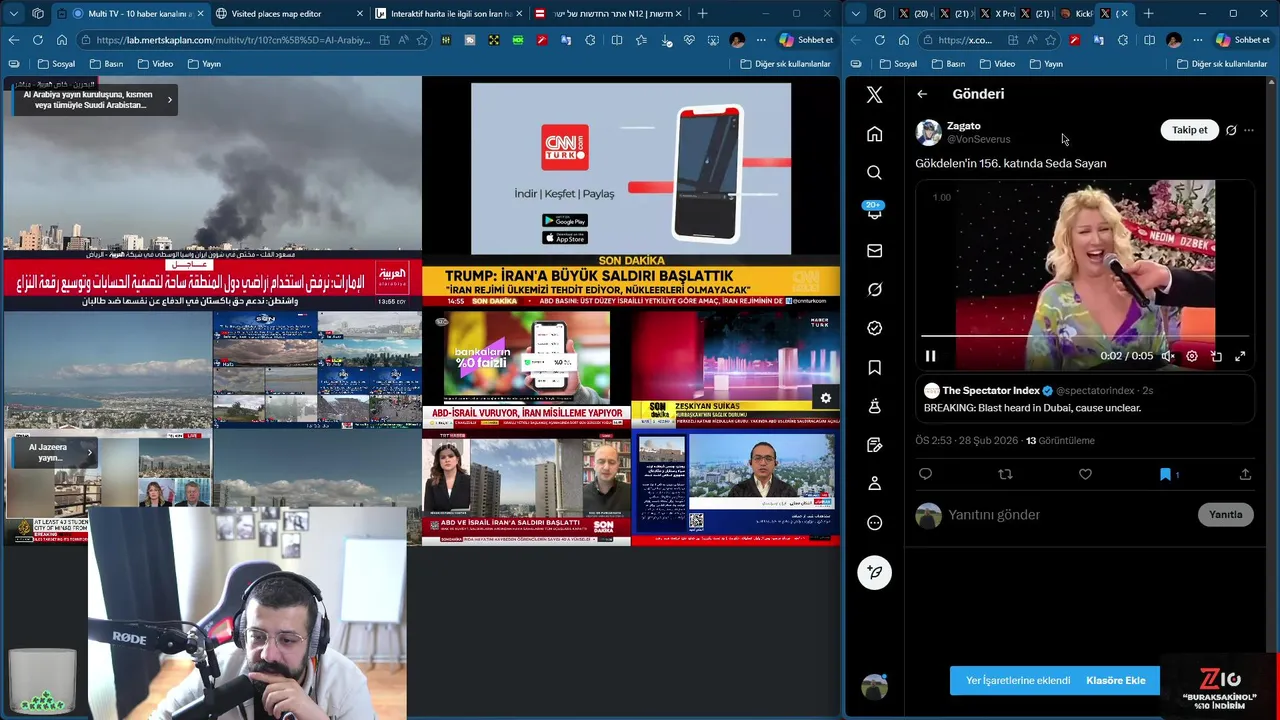Seek on the video progress bar
Screen dimensions: 1280x720
coord(1084,337)
